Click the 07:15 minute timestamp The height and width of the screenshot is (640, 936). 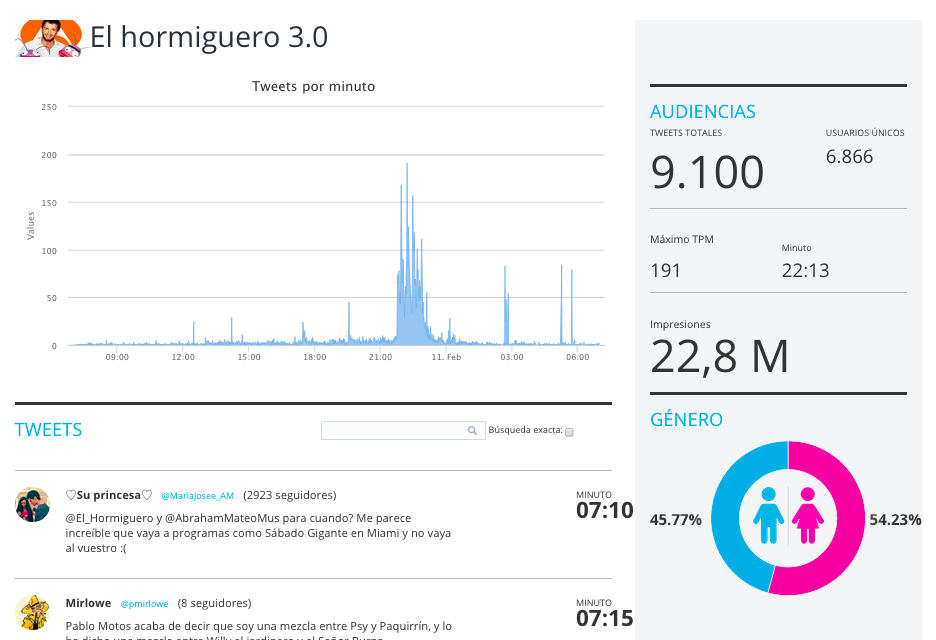605,619
